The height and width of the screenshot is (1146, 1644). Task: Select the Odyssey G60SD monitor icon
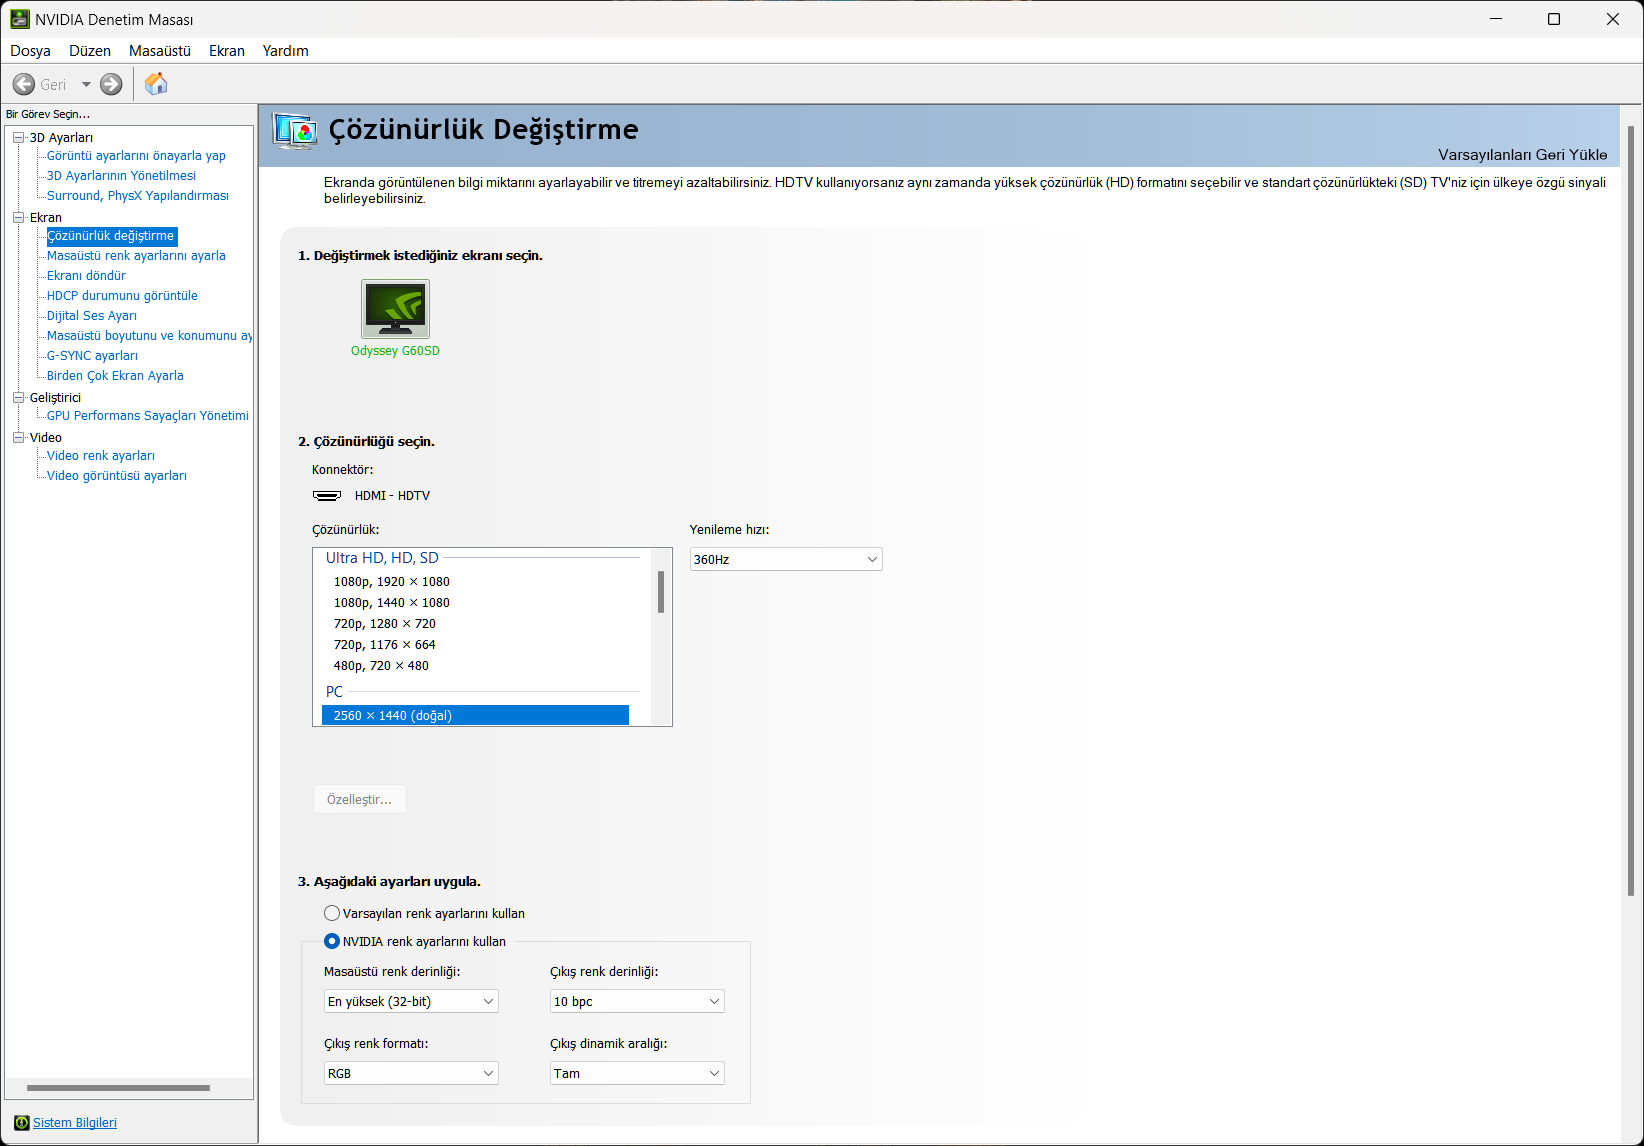[x=395, y=309]
